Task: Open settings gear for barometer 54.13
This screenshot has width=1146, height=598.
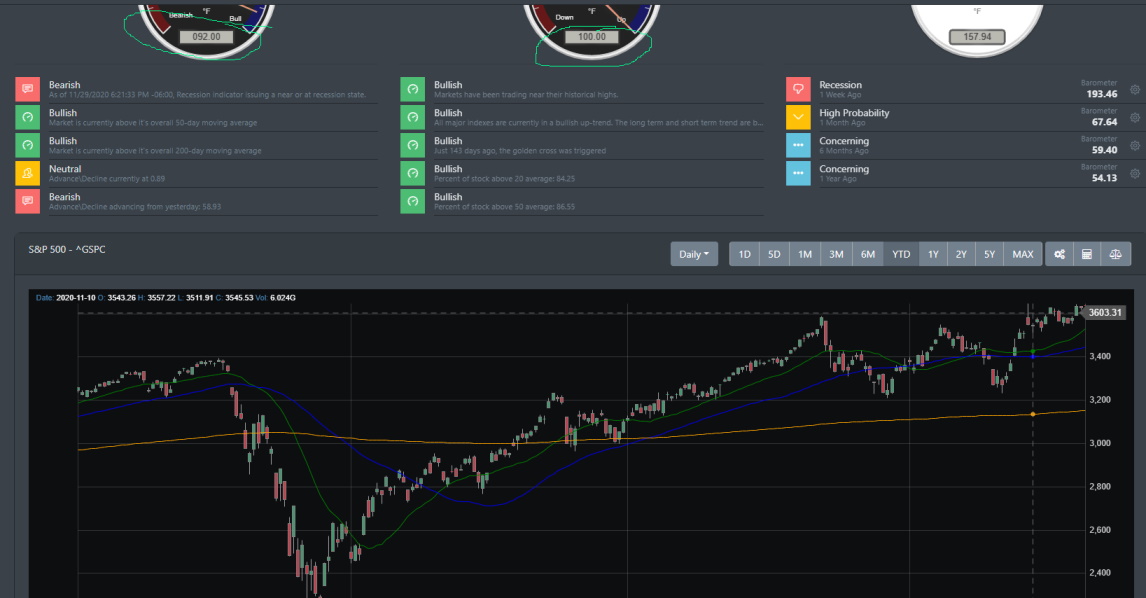Action: [x=1134, y=173]
